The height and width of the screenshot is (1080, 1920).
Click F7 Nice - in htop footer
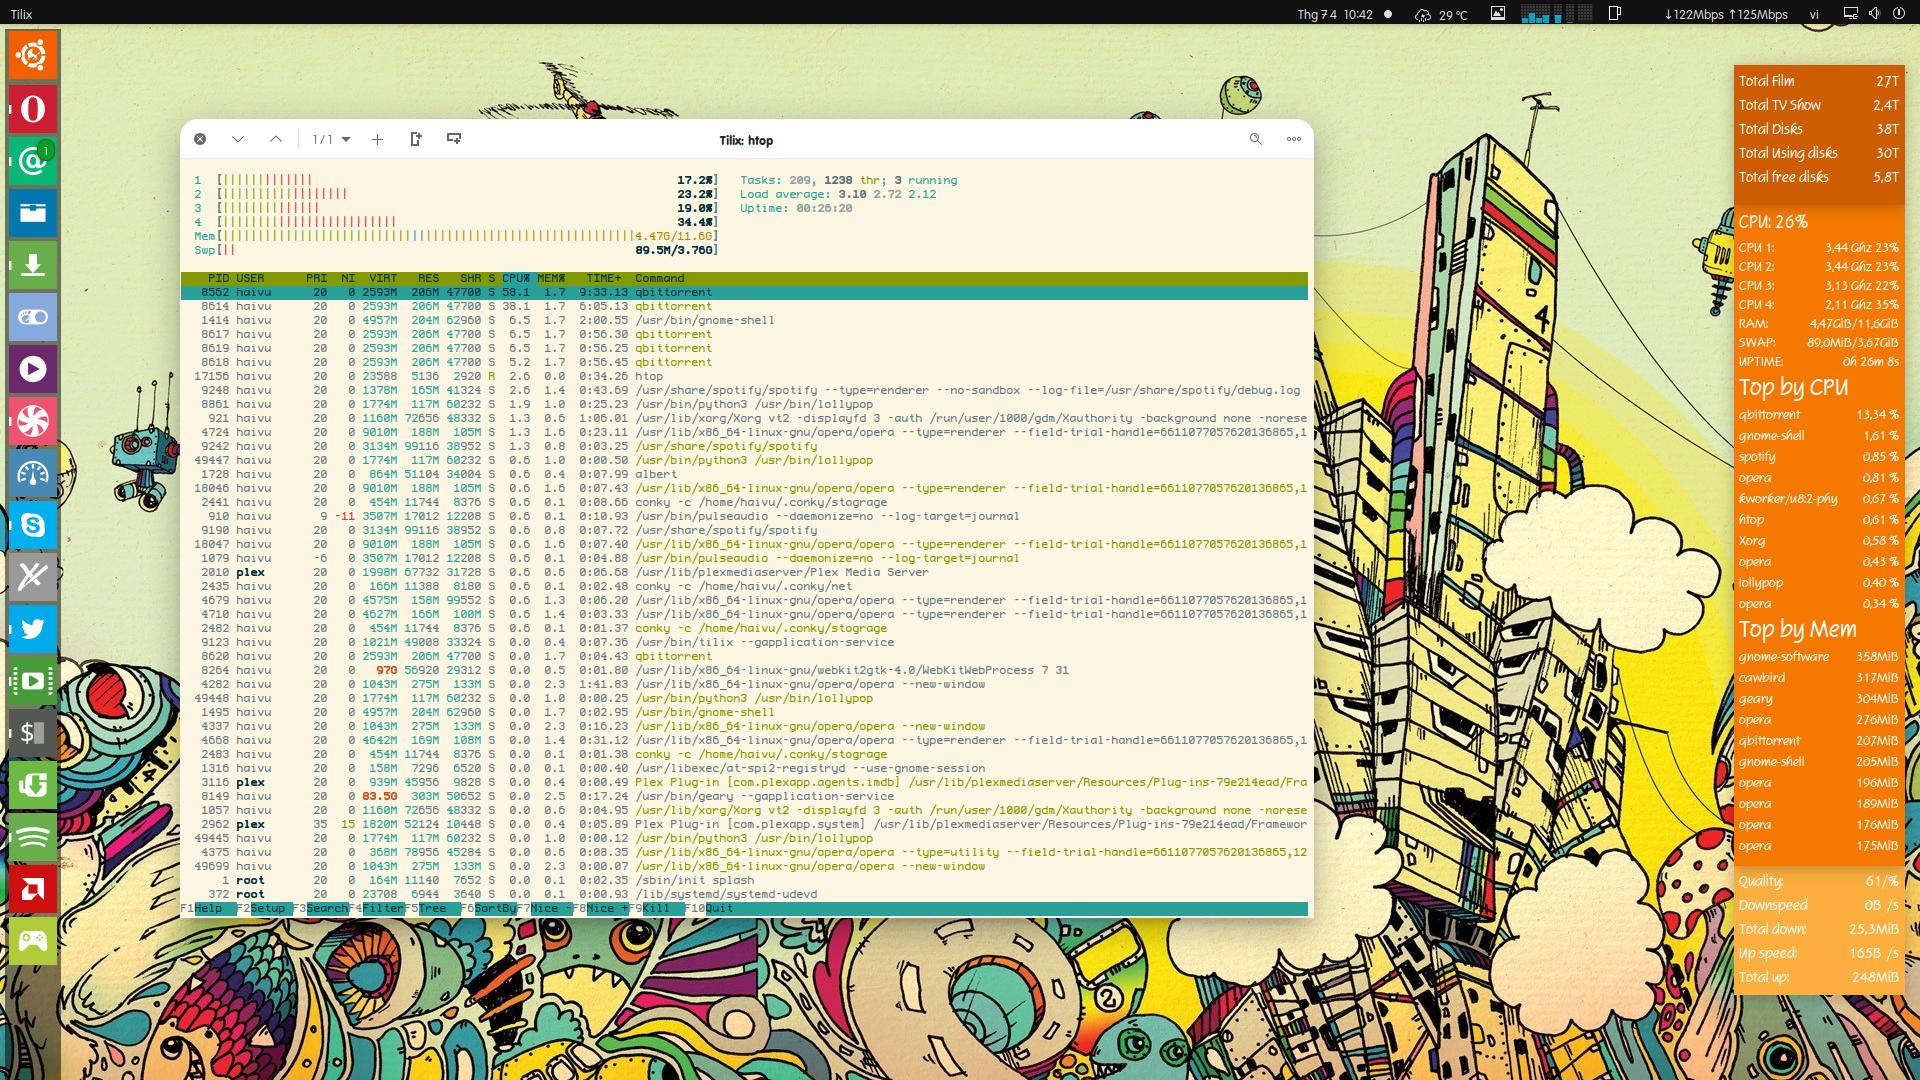point(544,908)
